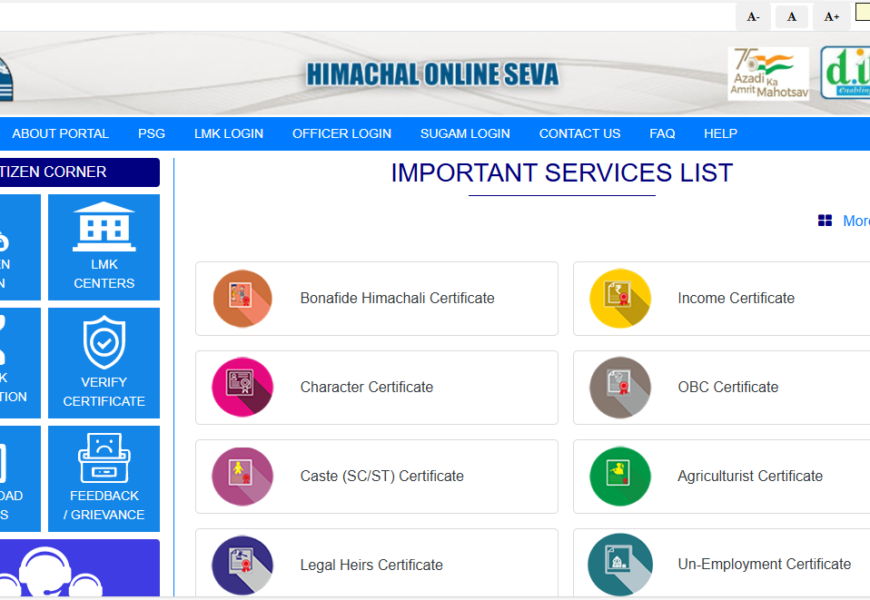Open the Verify Certificate shield tile
Image resolution: width=870 pixels, height=600 pixels.
[x=104, y=362]
